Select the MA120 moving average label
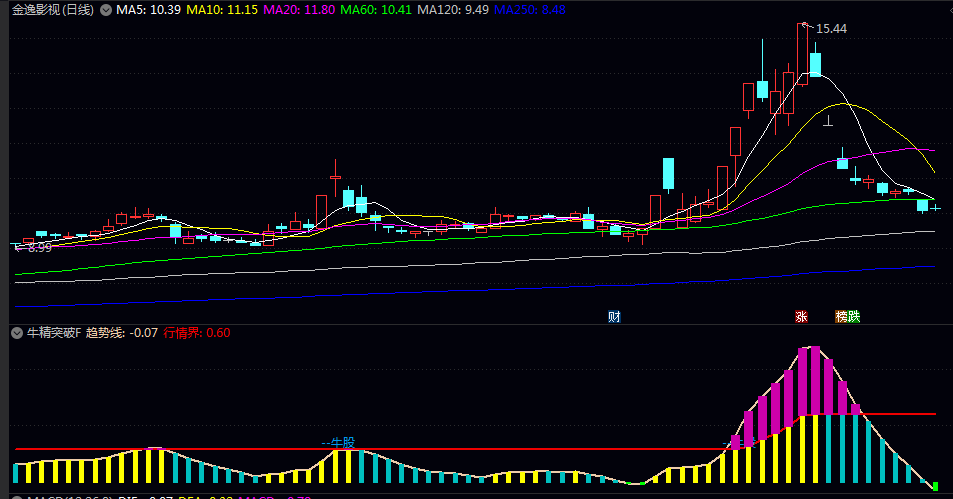 tap(453, 10)
